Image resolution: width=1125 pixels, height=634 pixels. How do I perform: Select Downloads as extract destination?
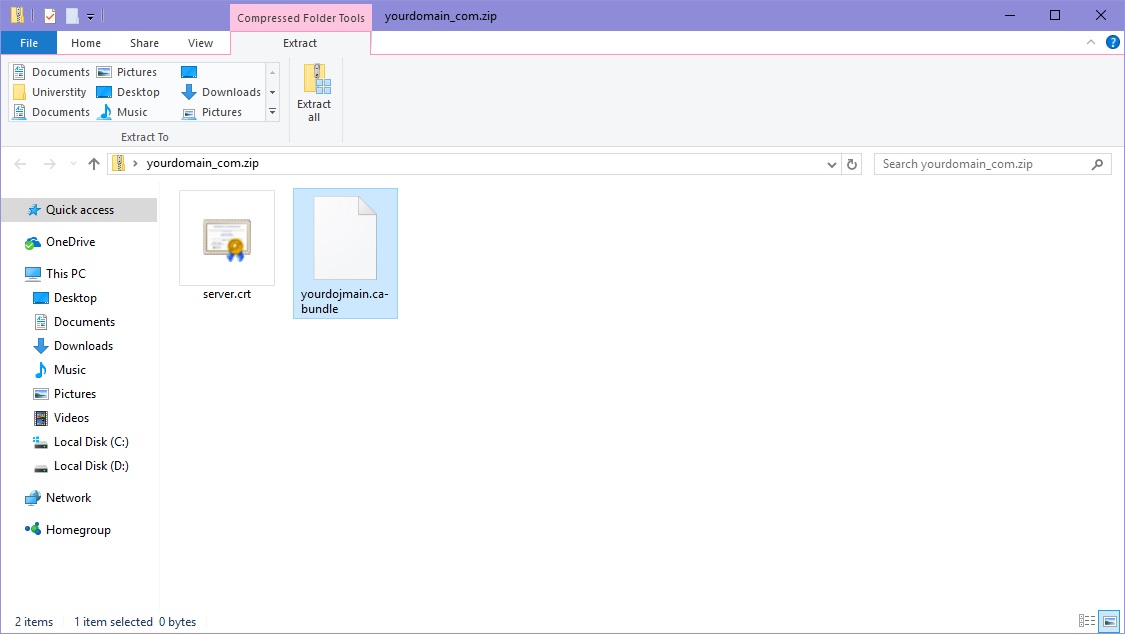[221, 92]
